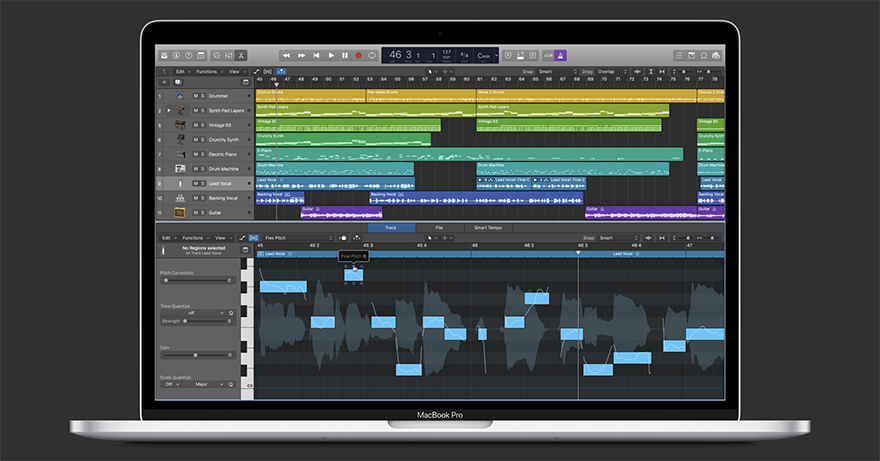
Task: Pause playback
Action: [x=345, y=56]
